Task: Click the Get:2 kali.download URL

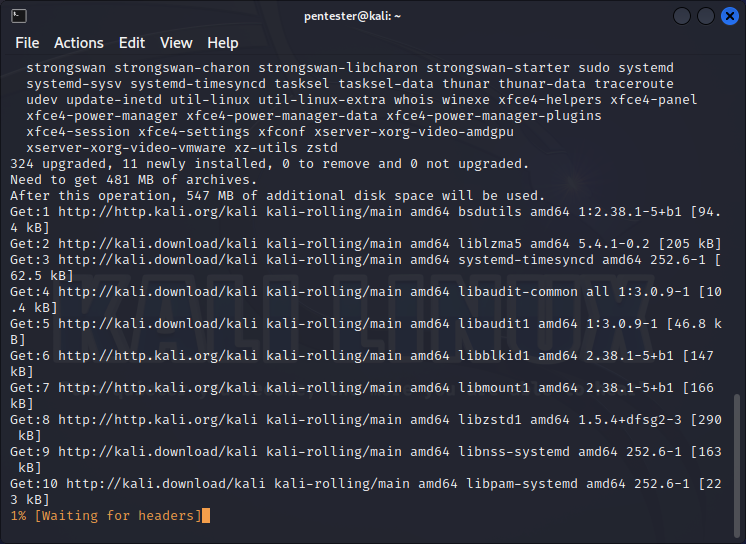Action: click(x=157, y=244)
